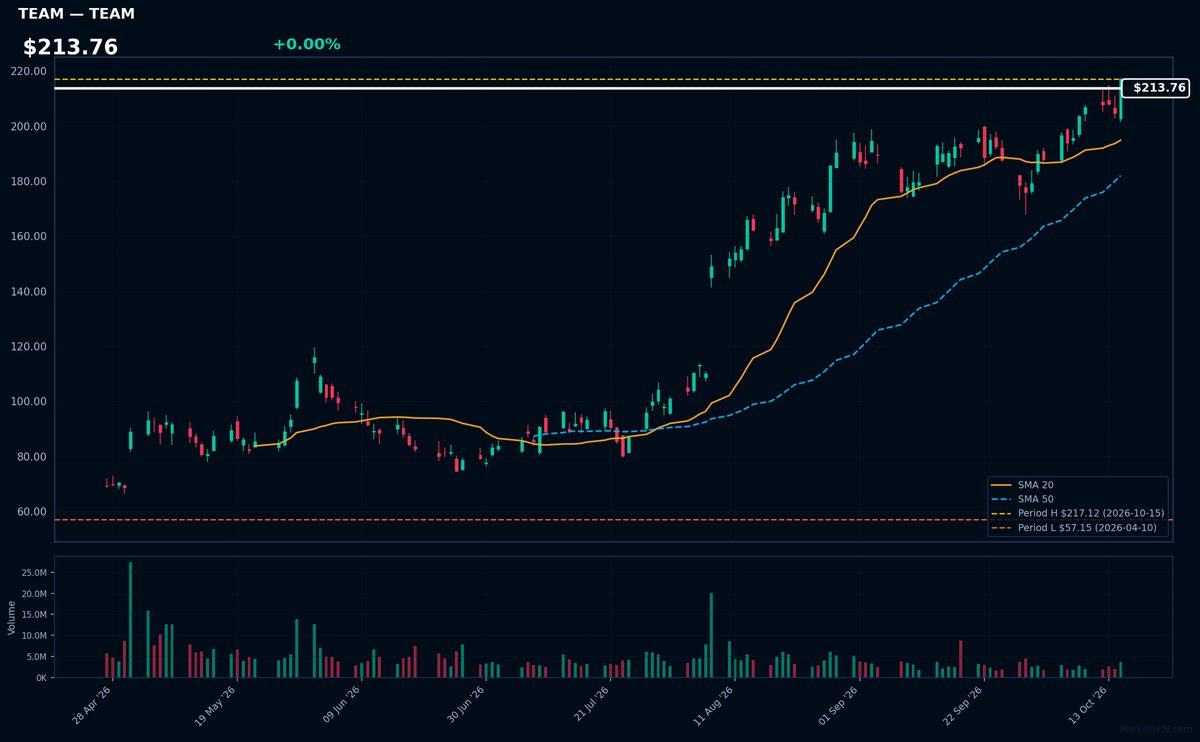Click the 15.0M volume axis label

[x=33, y=615]
